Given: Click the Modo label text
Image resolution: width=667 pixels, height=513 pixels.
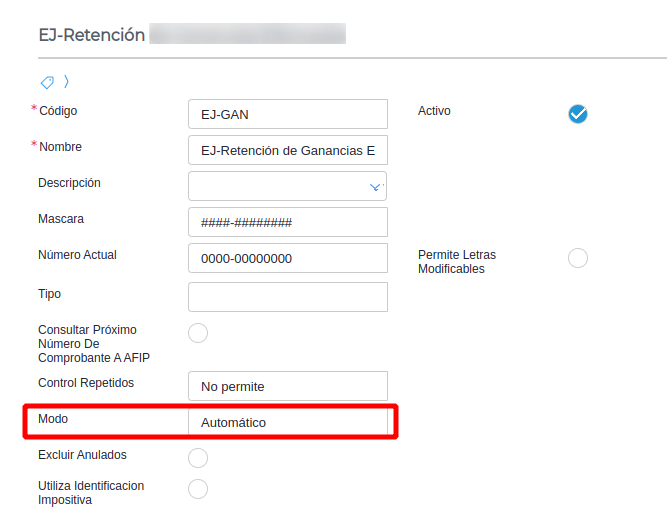Looking at the screenshot, I should [x=54, y=419].
